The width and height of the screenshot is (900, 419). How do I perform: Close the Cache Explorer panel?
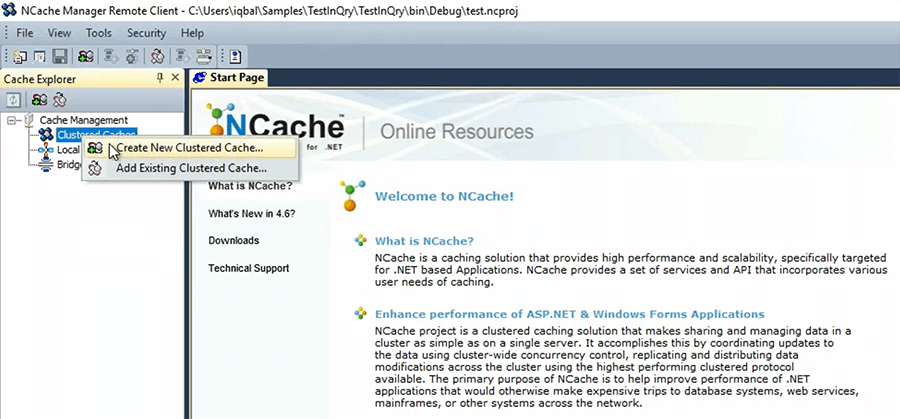[175, 78]
